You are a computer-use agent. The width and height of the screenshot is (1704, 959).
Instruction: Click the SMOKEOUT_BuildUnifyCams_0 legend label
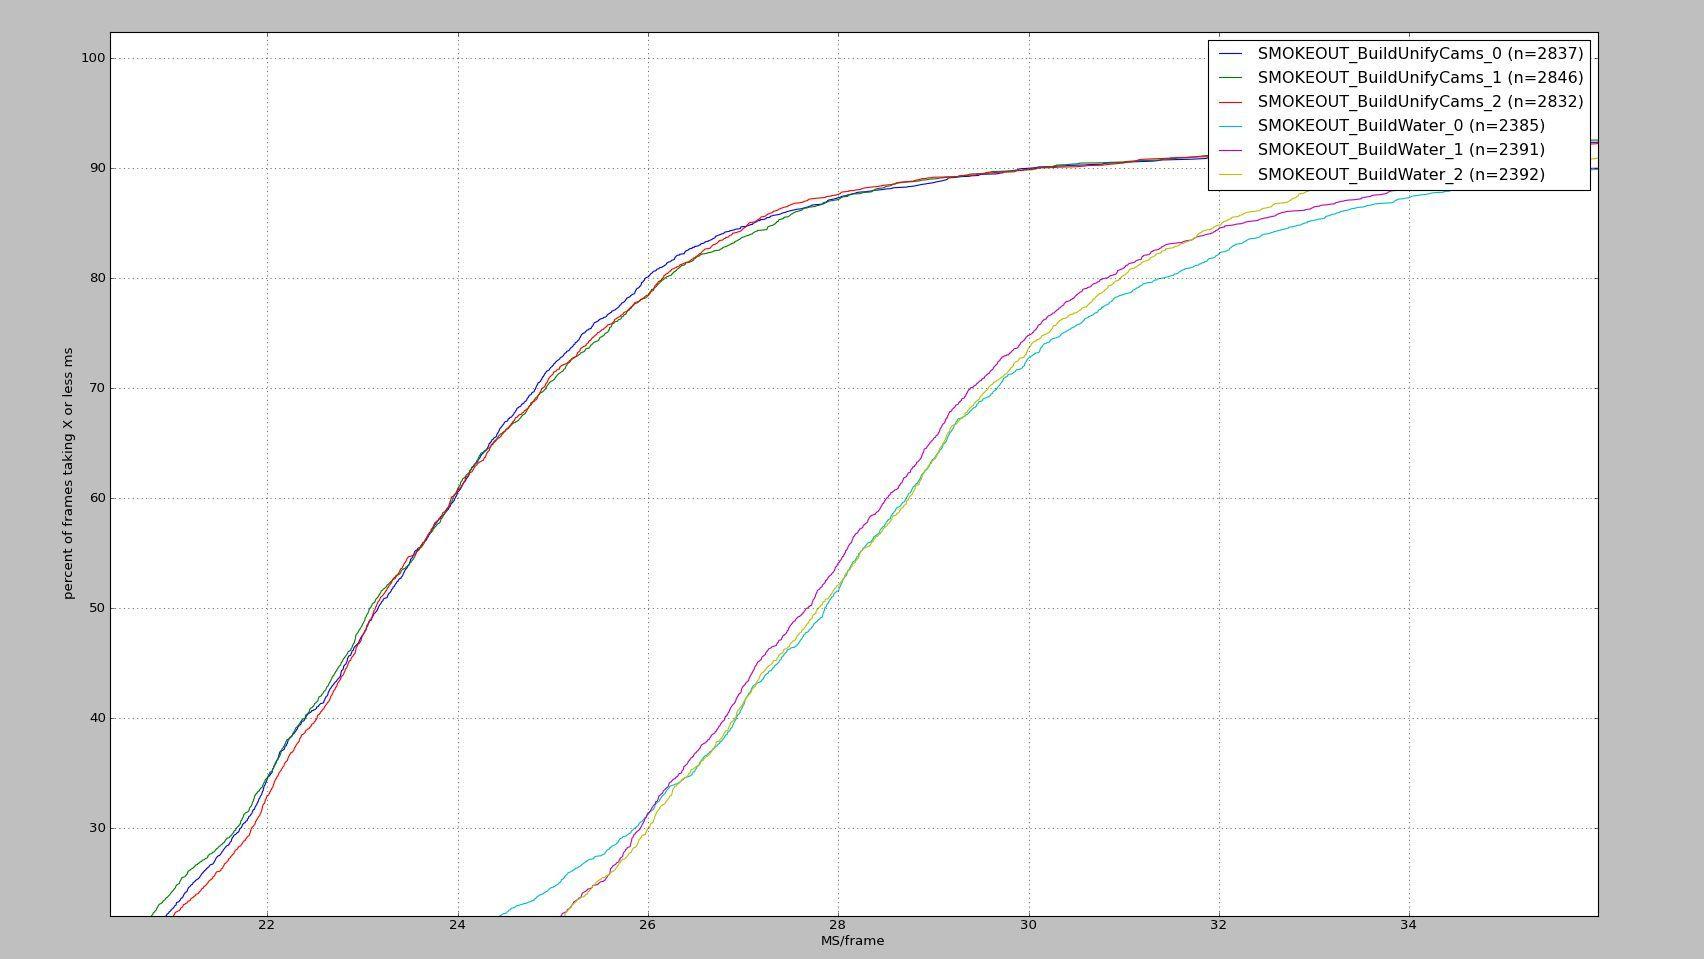pyautogui.click(x=1420, y=53)
